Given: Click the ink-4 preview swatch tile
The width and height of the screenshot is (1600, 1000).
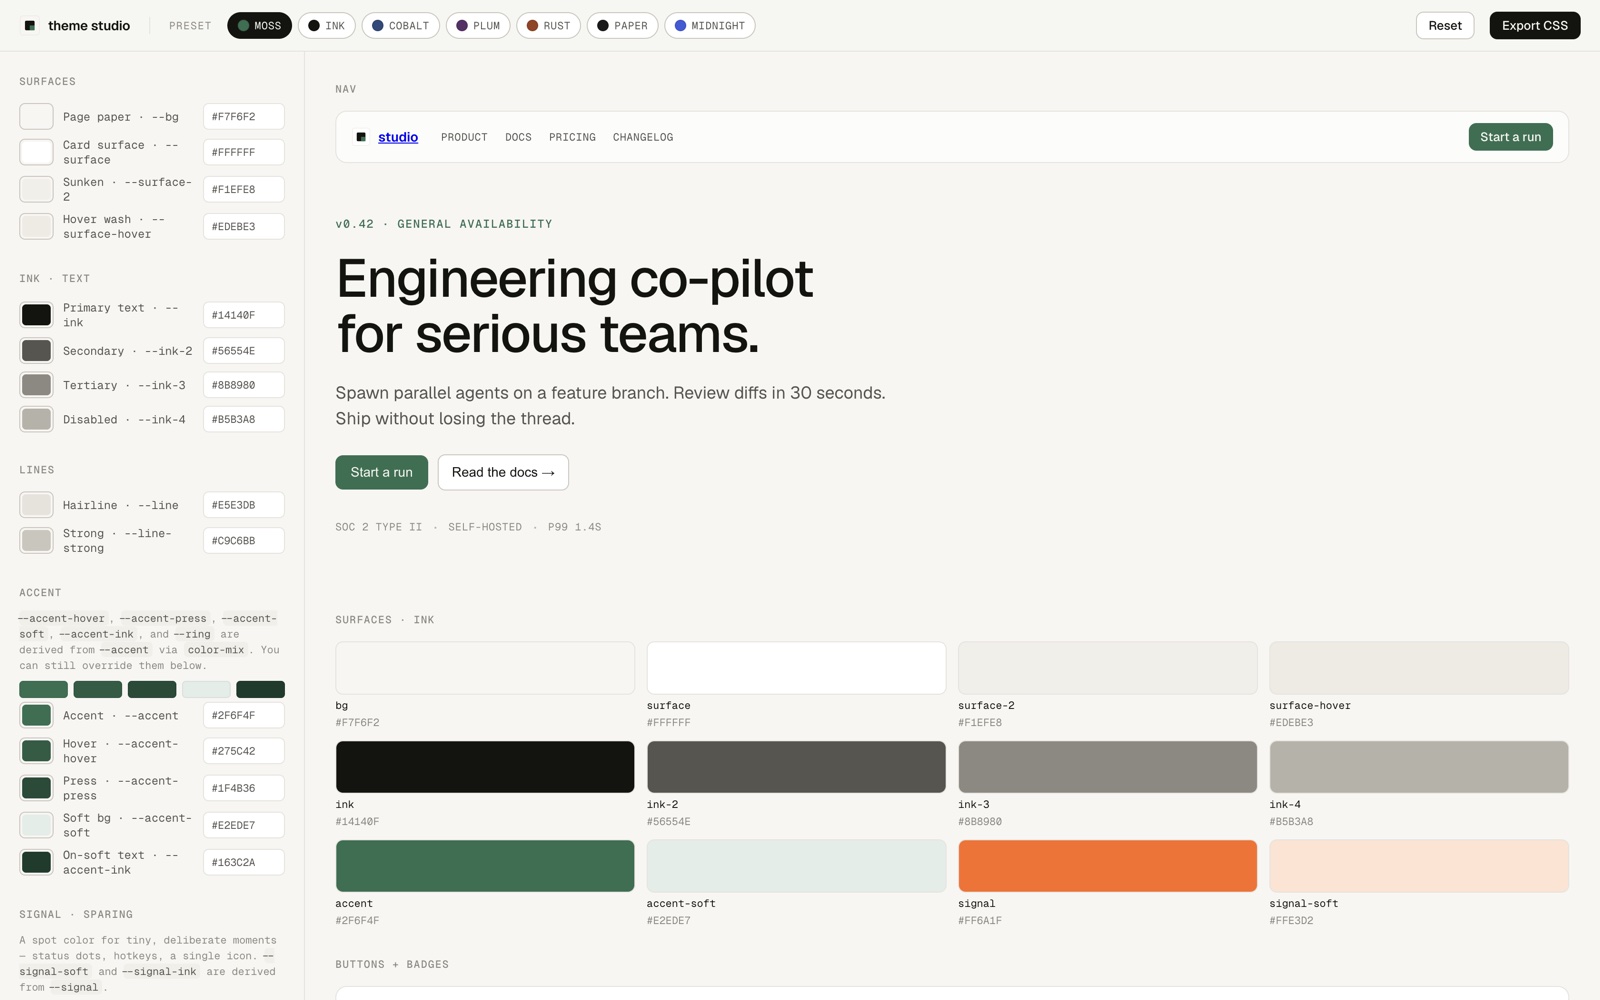Looking at the screenshot, I should pos(1419,767).
